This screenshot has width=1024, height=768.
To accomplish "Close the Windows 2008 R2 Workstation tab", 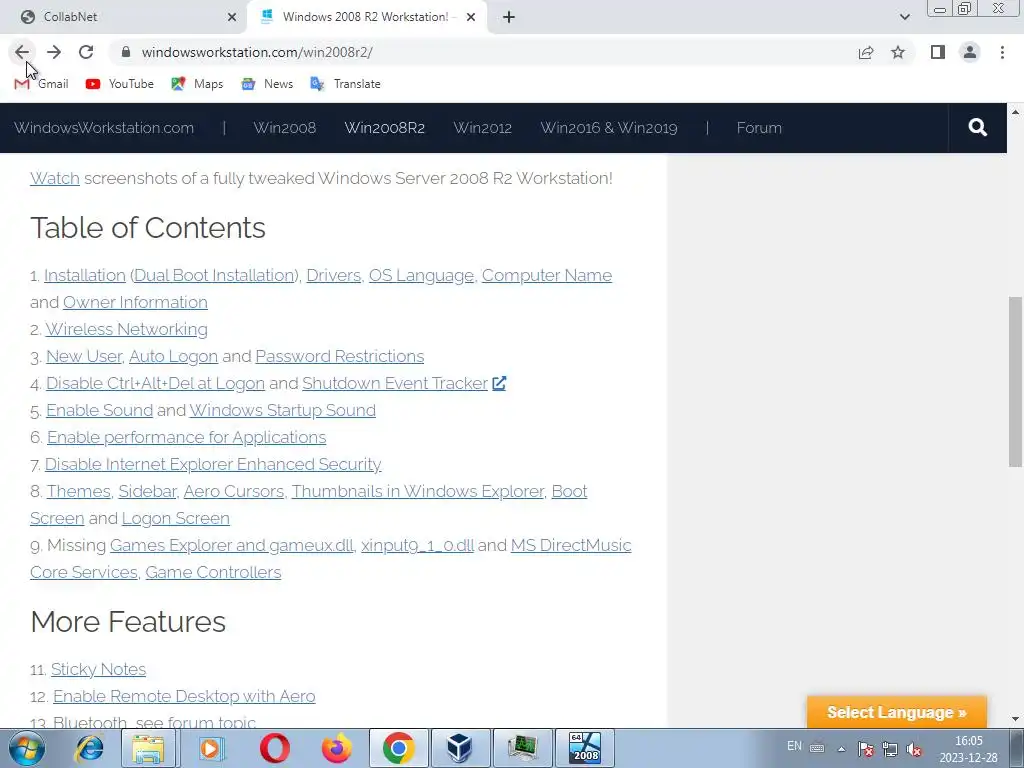I will [471, 17].
